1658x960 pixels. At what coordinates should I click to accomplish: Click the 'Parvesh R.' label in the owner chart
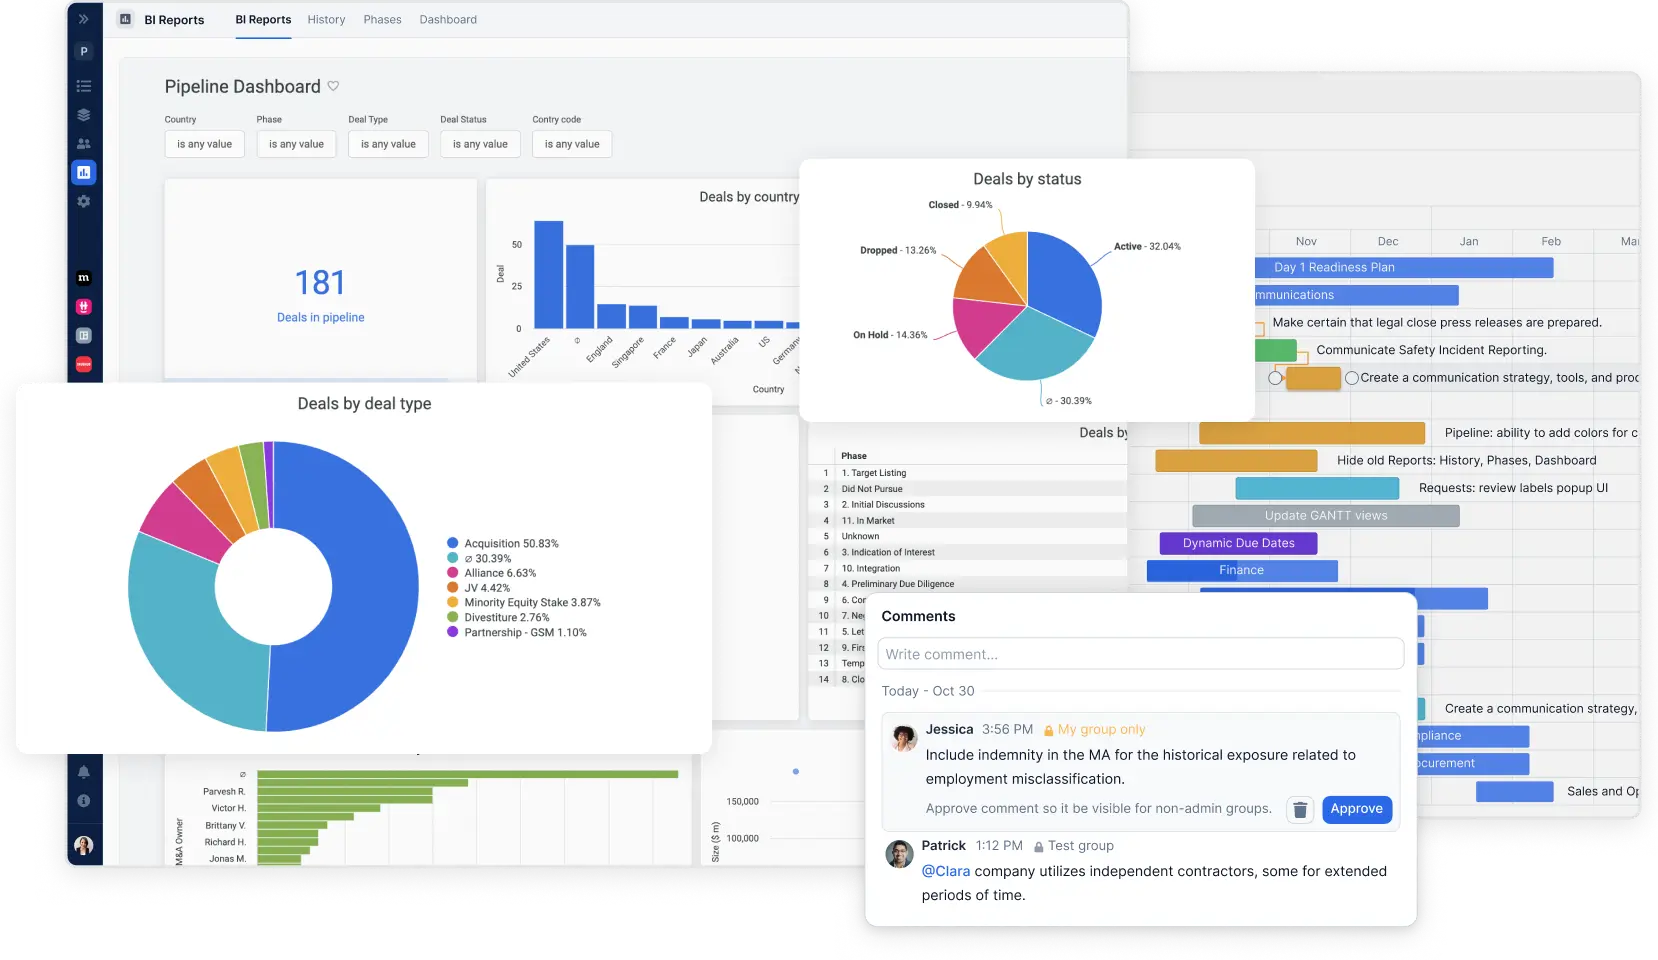click(x=224, y=792)
